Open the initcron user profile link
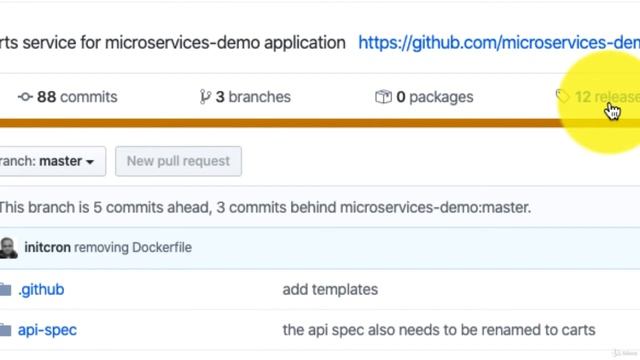This screenshot has width=640, height=360. (47, 247)
